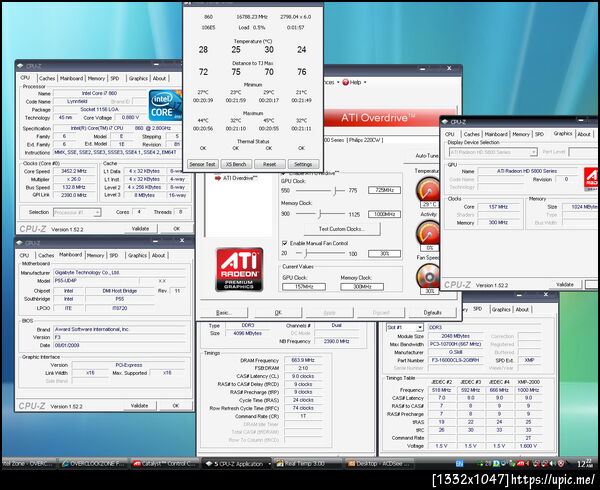Open the Help menu arrow in Catalyst Control Center
The height and width of the screenshot is (490, 600).
point(365,82)
